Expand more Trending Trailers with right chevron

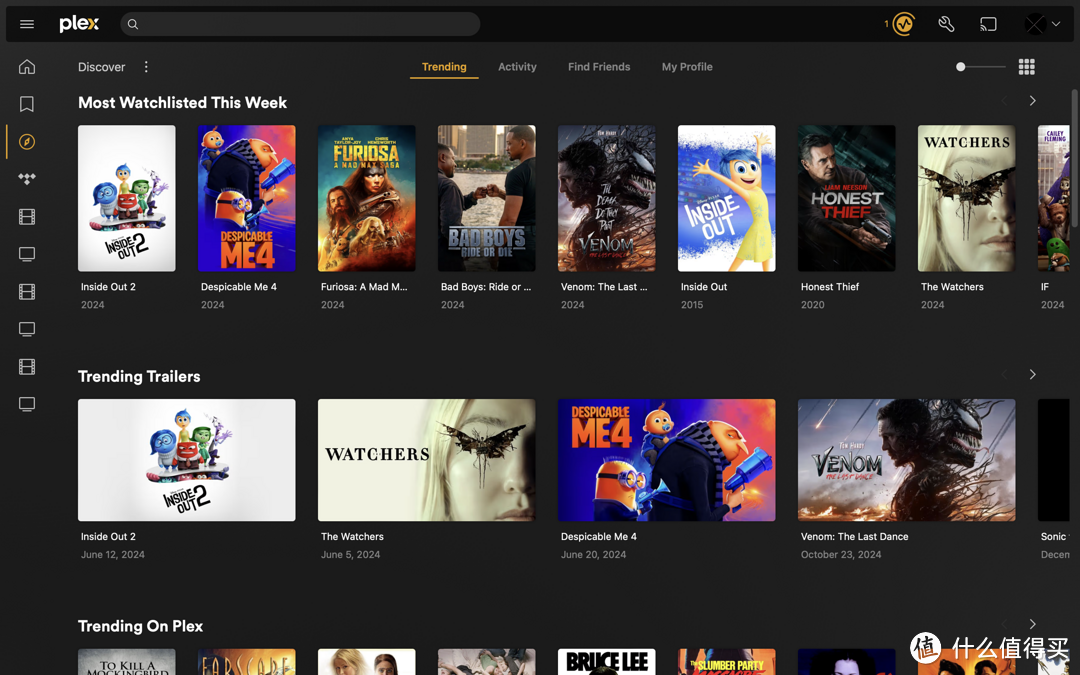click(x=1032, y=374)
